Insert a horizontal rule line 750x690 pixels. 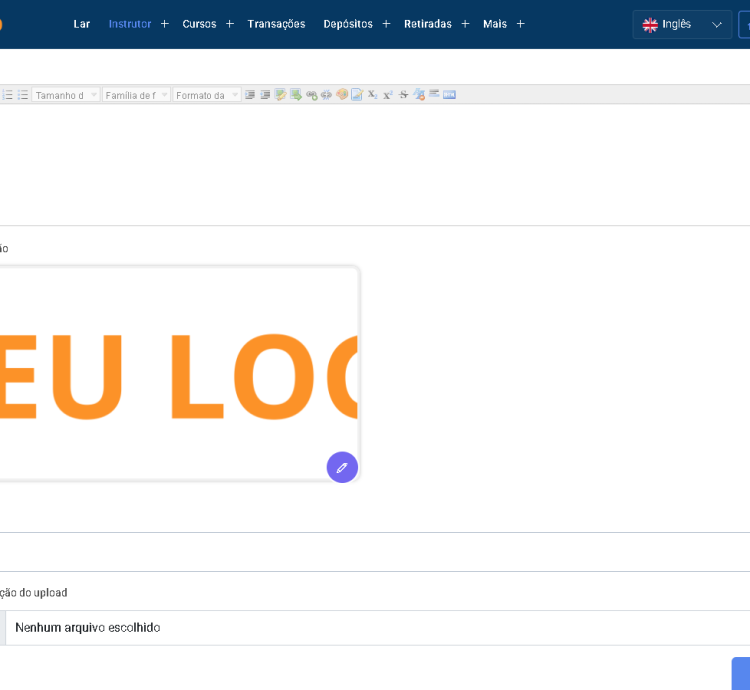[x=434, y=95]
